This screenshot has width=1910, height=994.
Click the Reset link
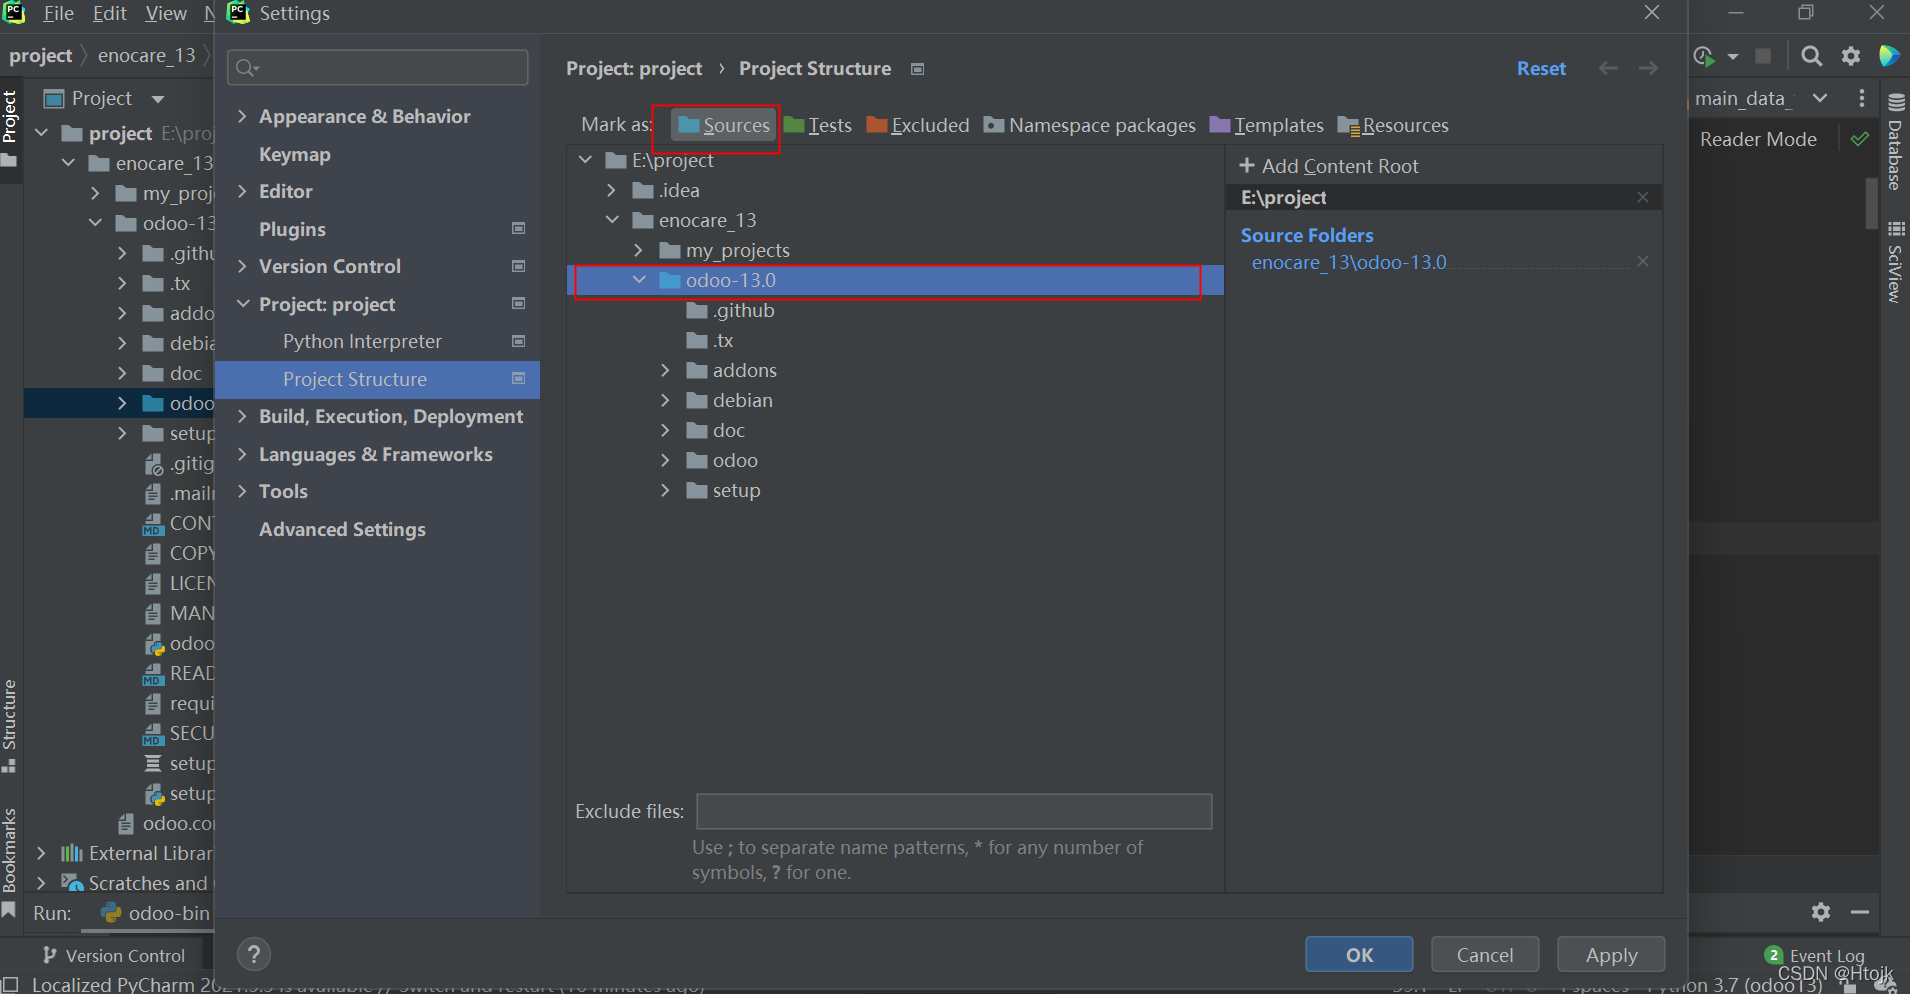coord(1541,68)
